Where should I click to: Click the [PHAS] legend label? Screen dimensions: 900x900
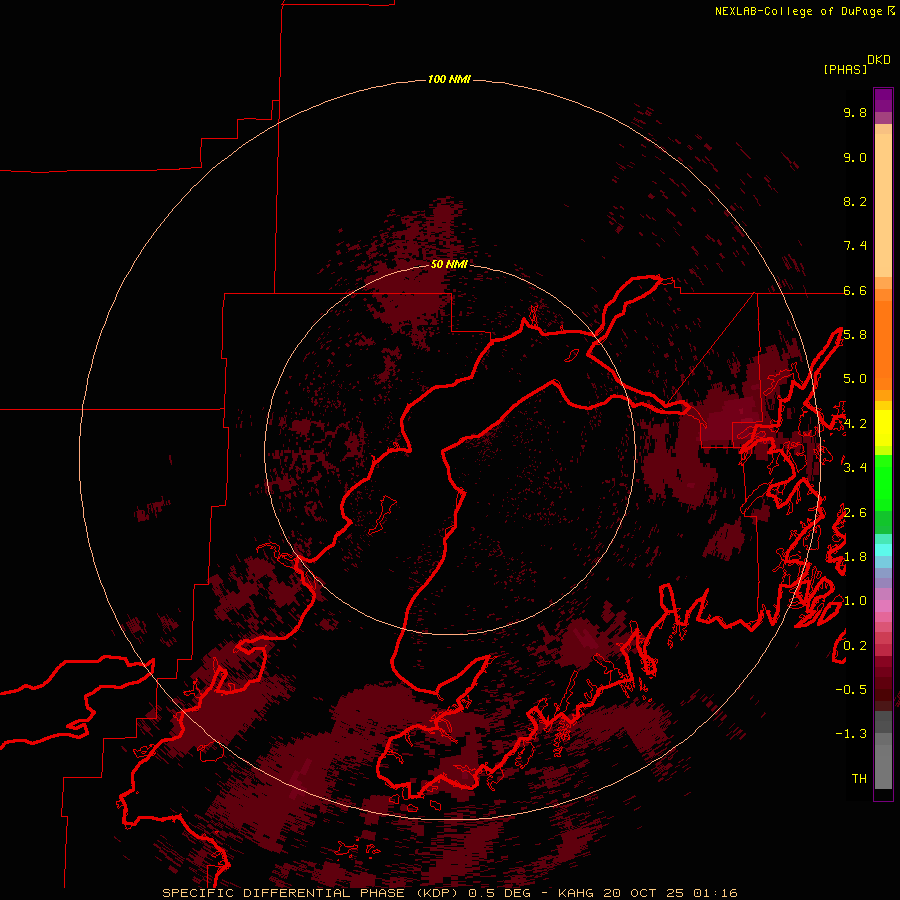click(845, 69)
